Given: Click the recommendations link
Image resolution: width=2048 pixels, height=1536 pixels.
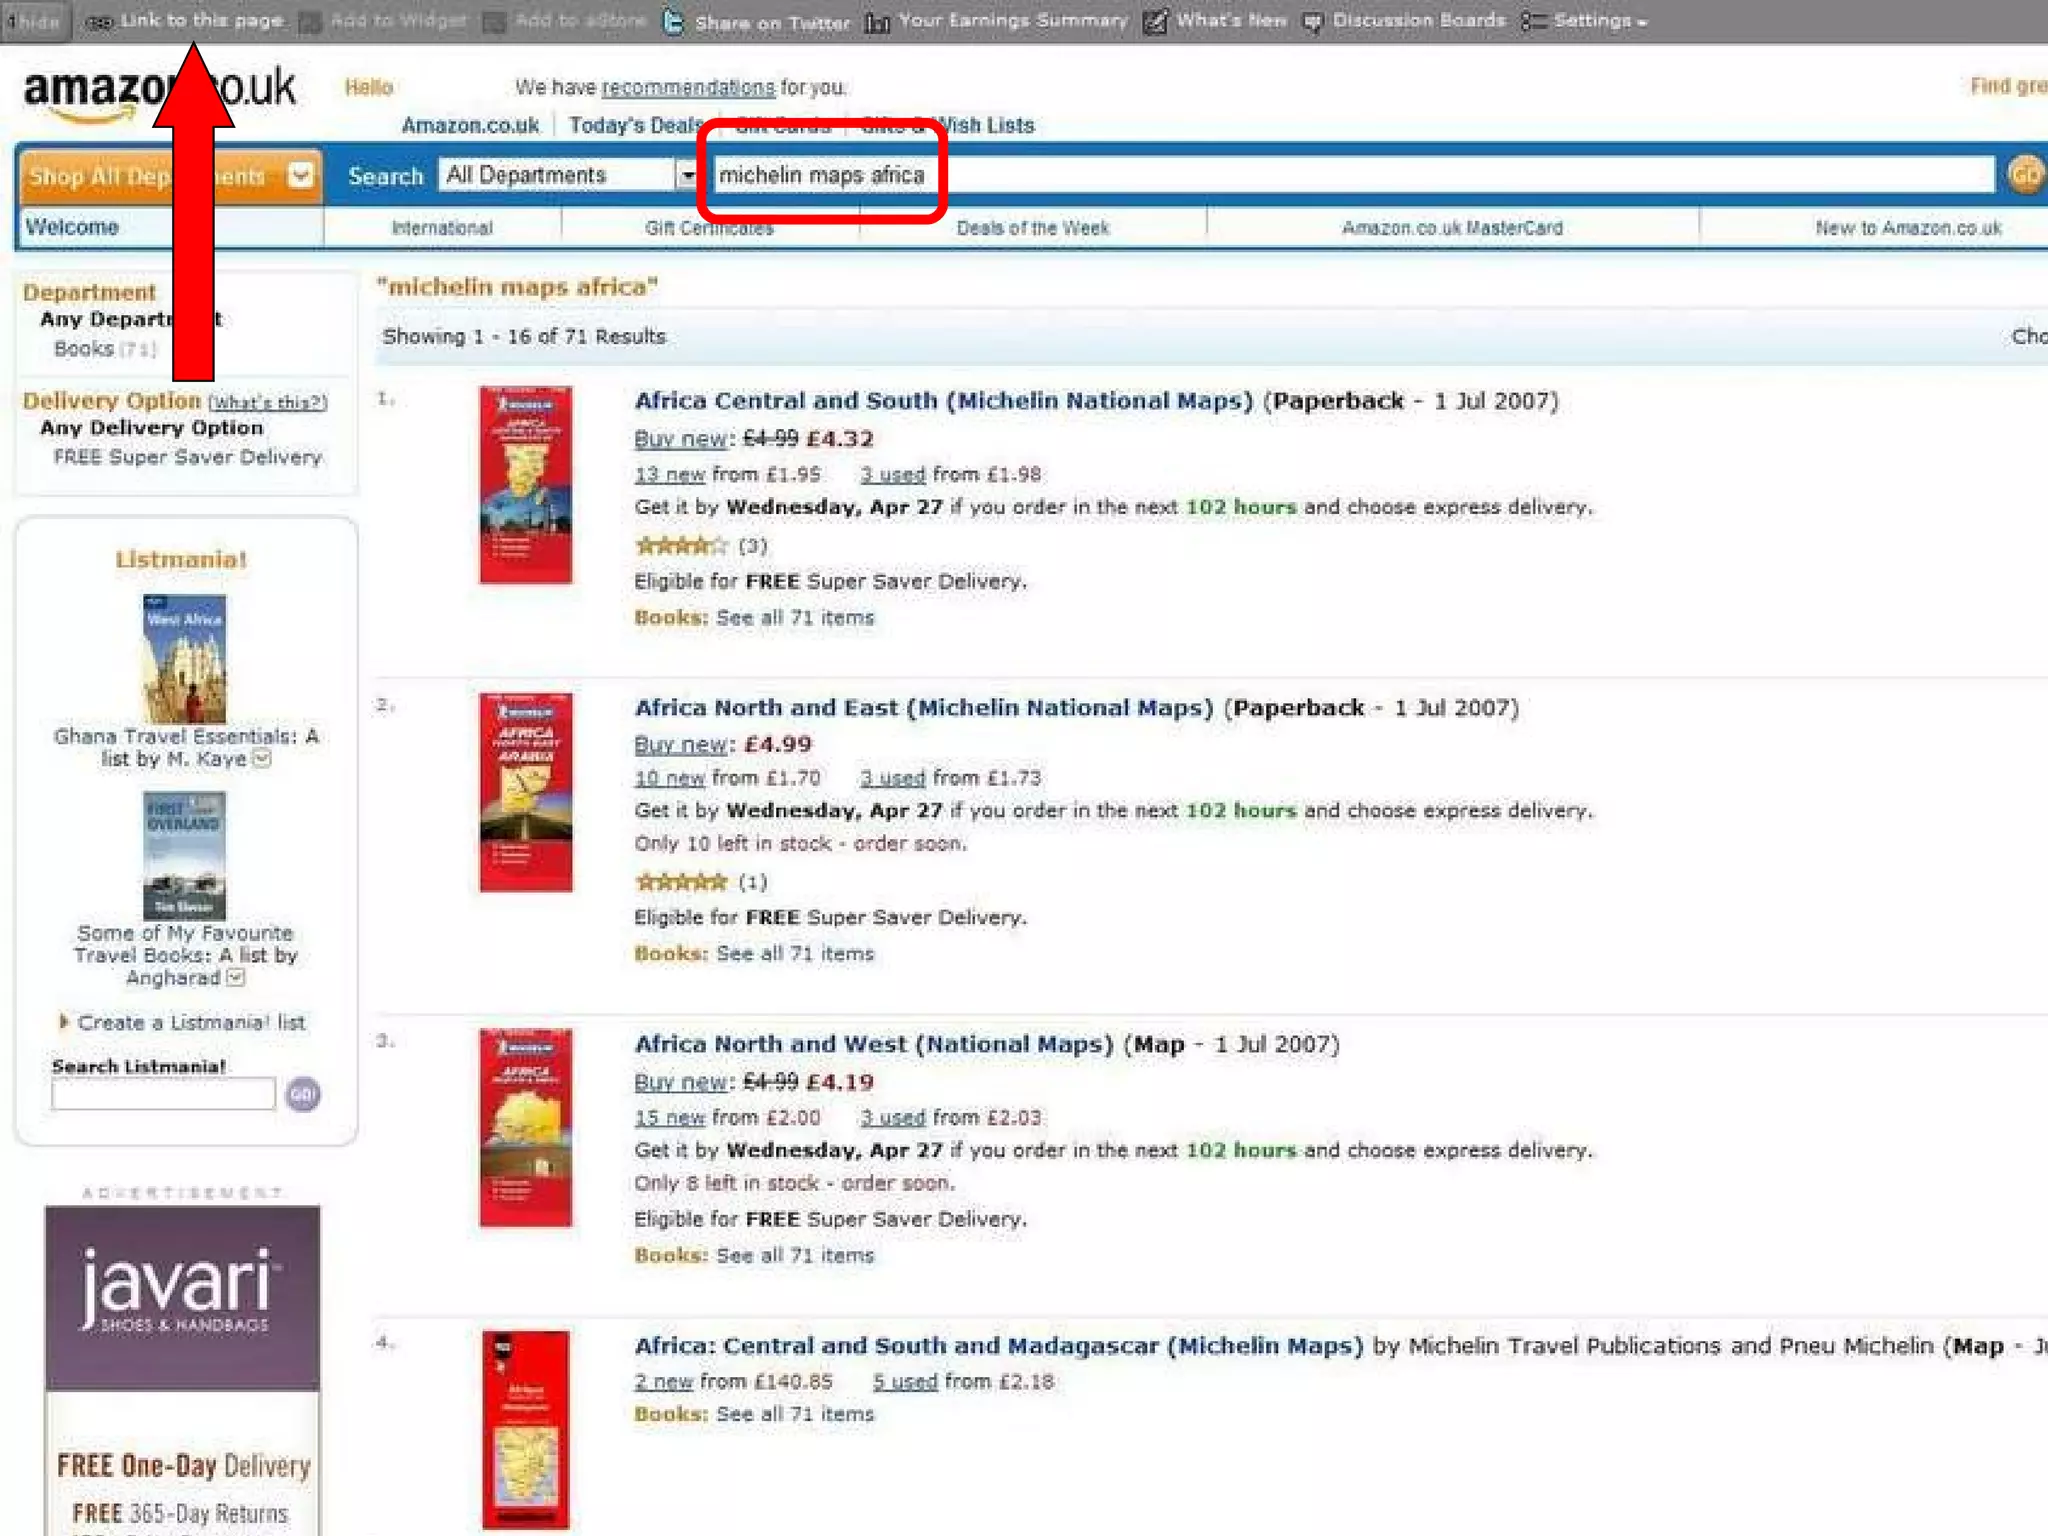Looking at the screenshot, I should [688, 87].
